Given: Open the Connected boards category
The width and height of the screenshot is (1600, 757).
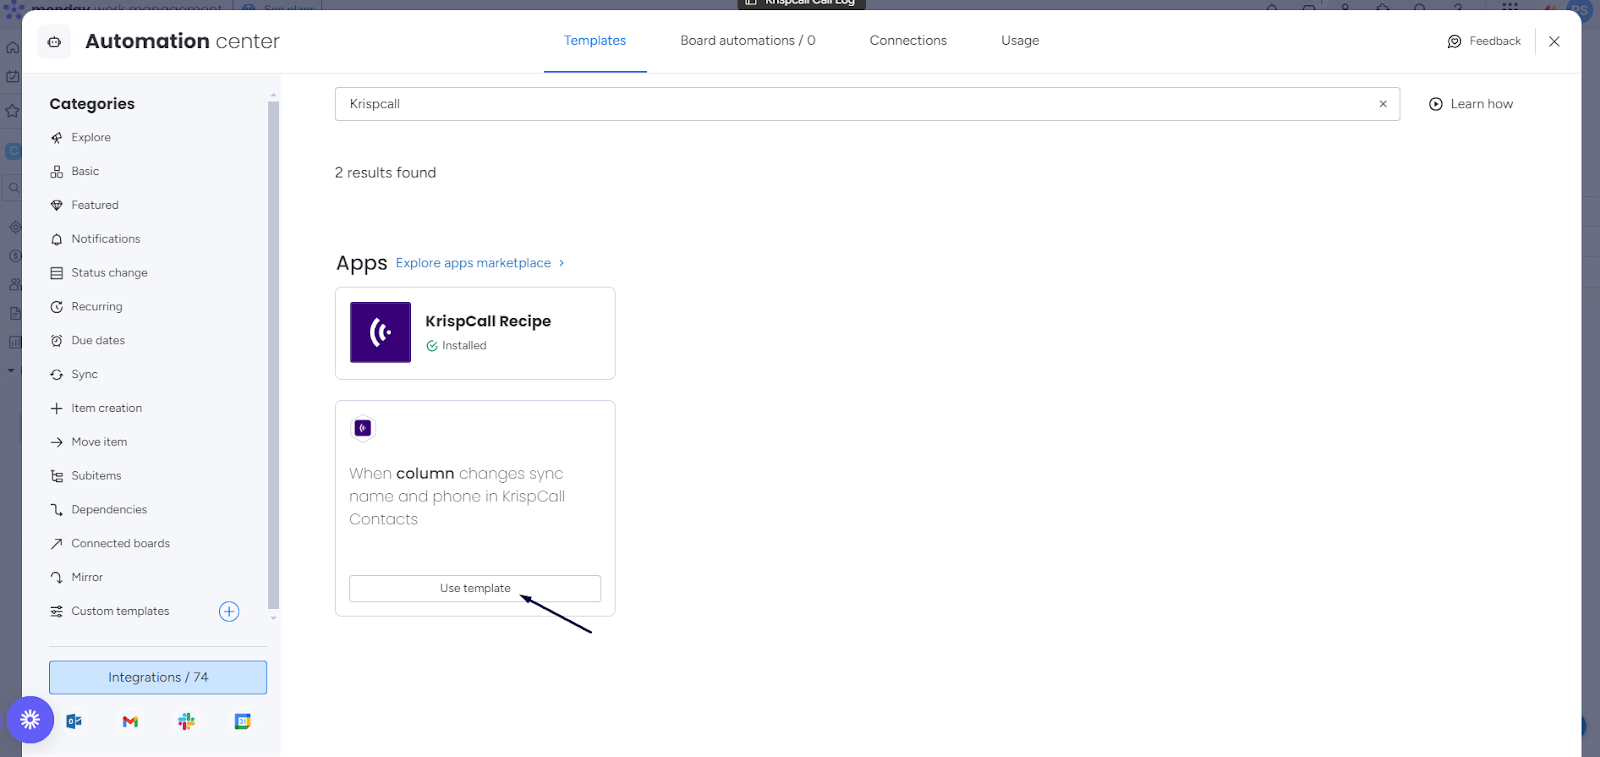Looking at the screenshot, I should point(110,544).
